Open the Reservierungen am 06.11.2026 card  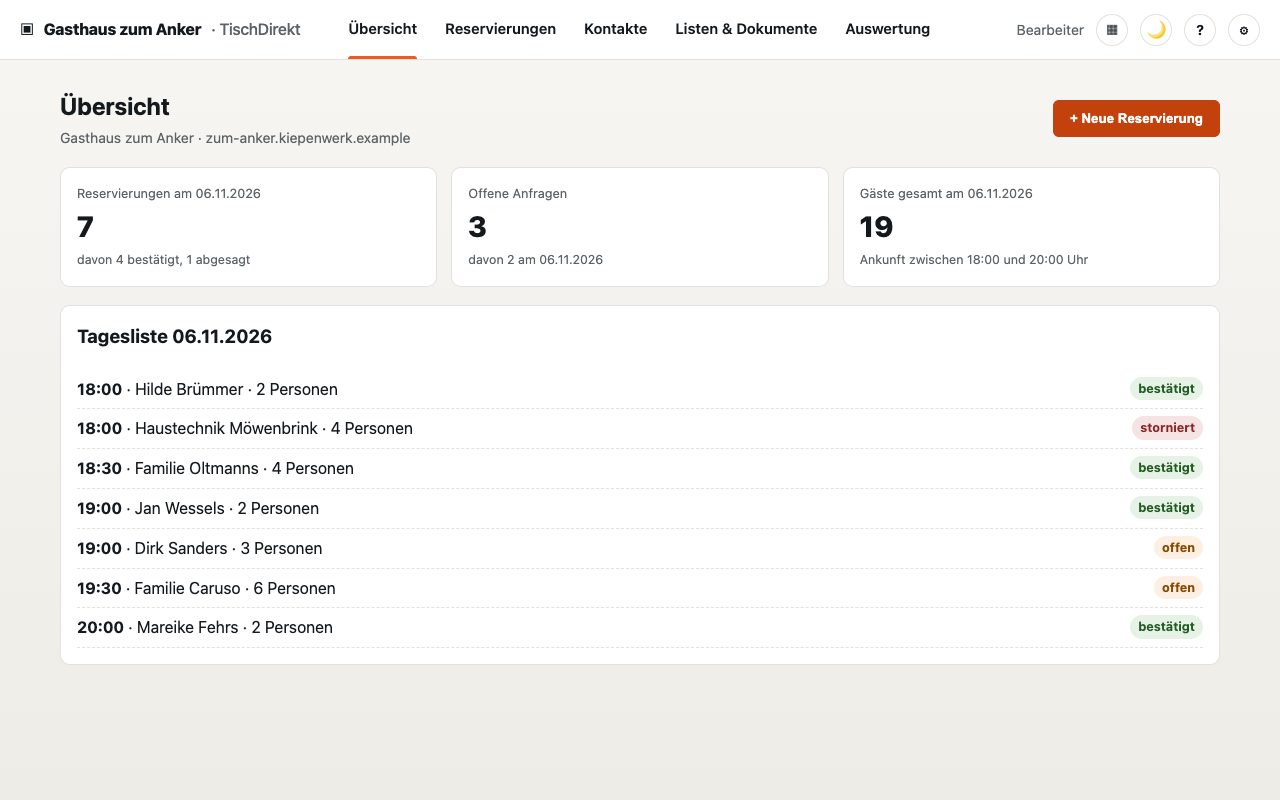pos(248,227)
